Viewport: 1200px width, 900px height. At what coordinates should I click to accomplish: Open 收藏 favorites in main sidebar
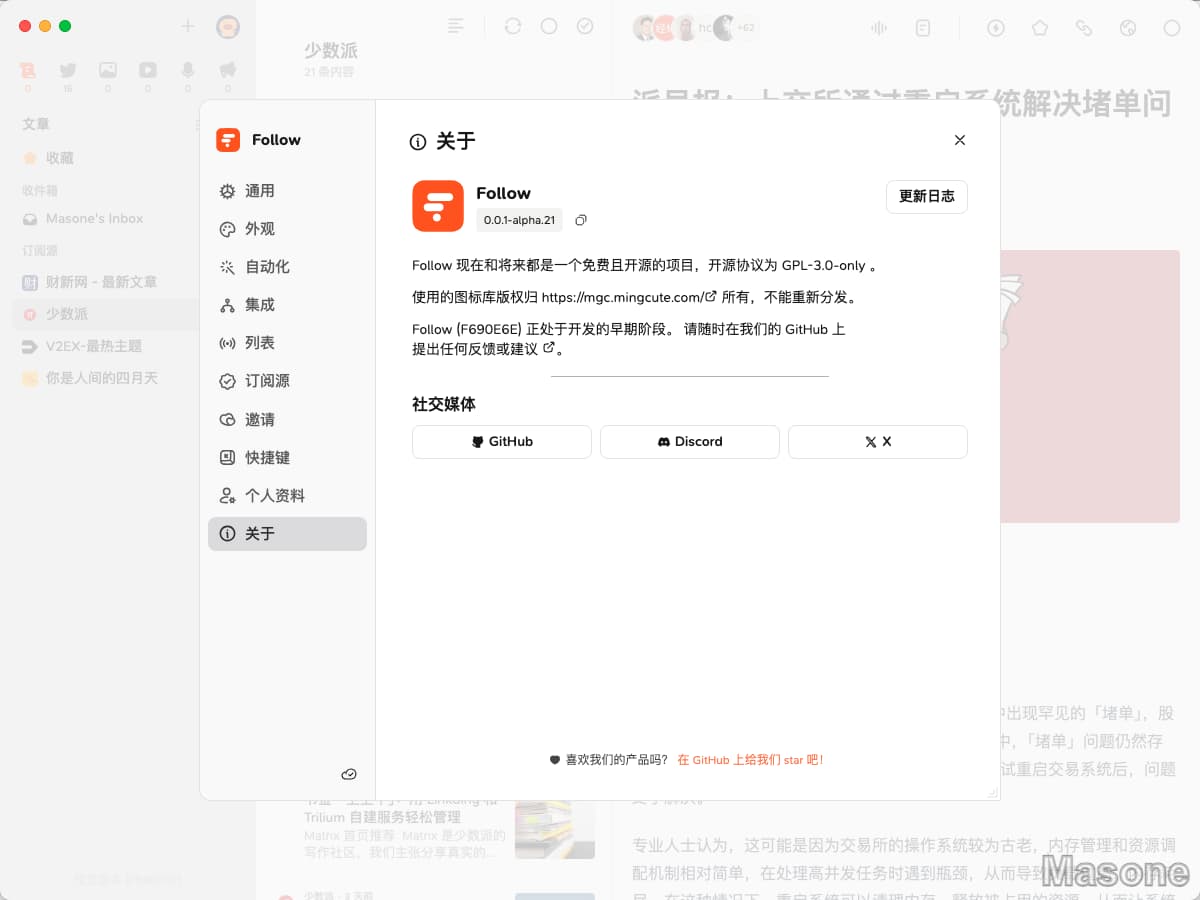click(x=105, y=158)
